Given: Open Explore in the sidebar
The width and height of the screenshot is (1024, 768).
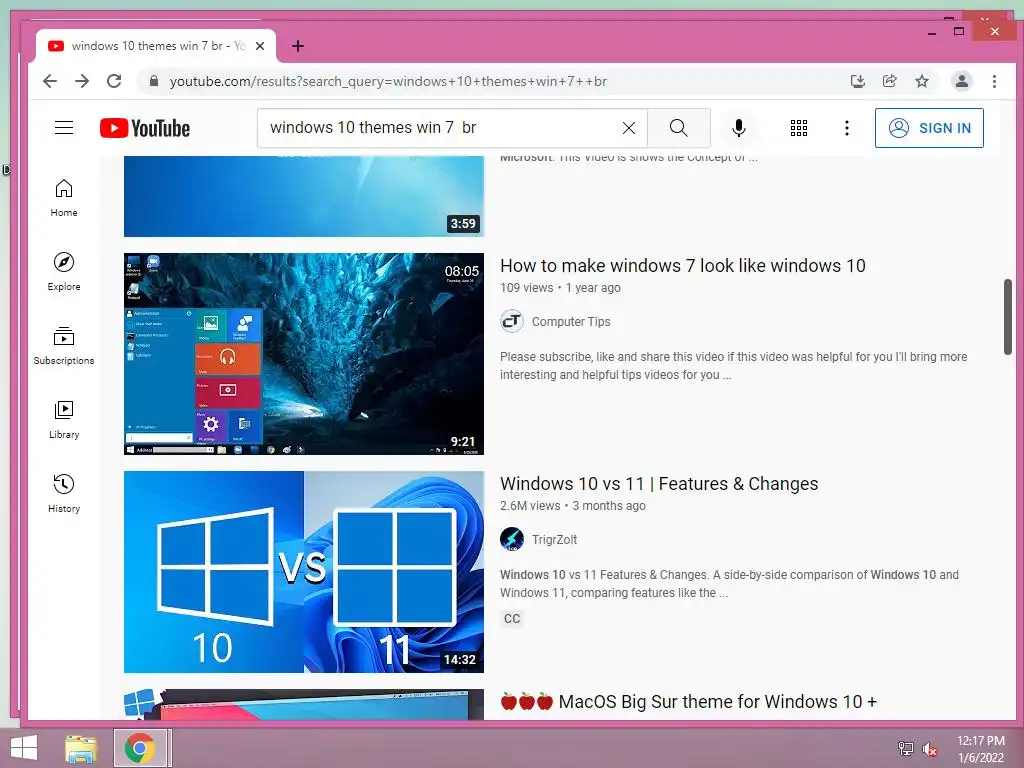Looking at the screenshot, I should pyautogui.click(x=64, y=272).
